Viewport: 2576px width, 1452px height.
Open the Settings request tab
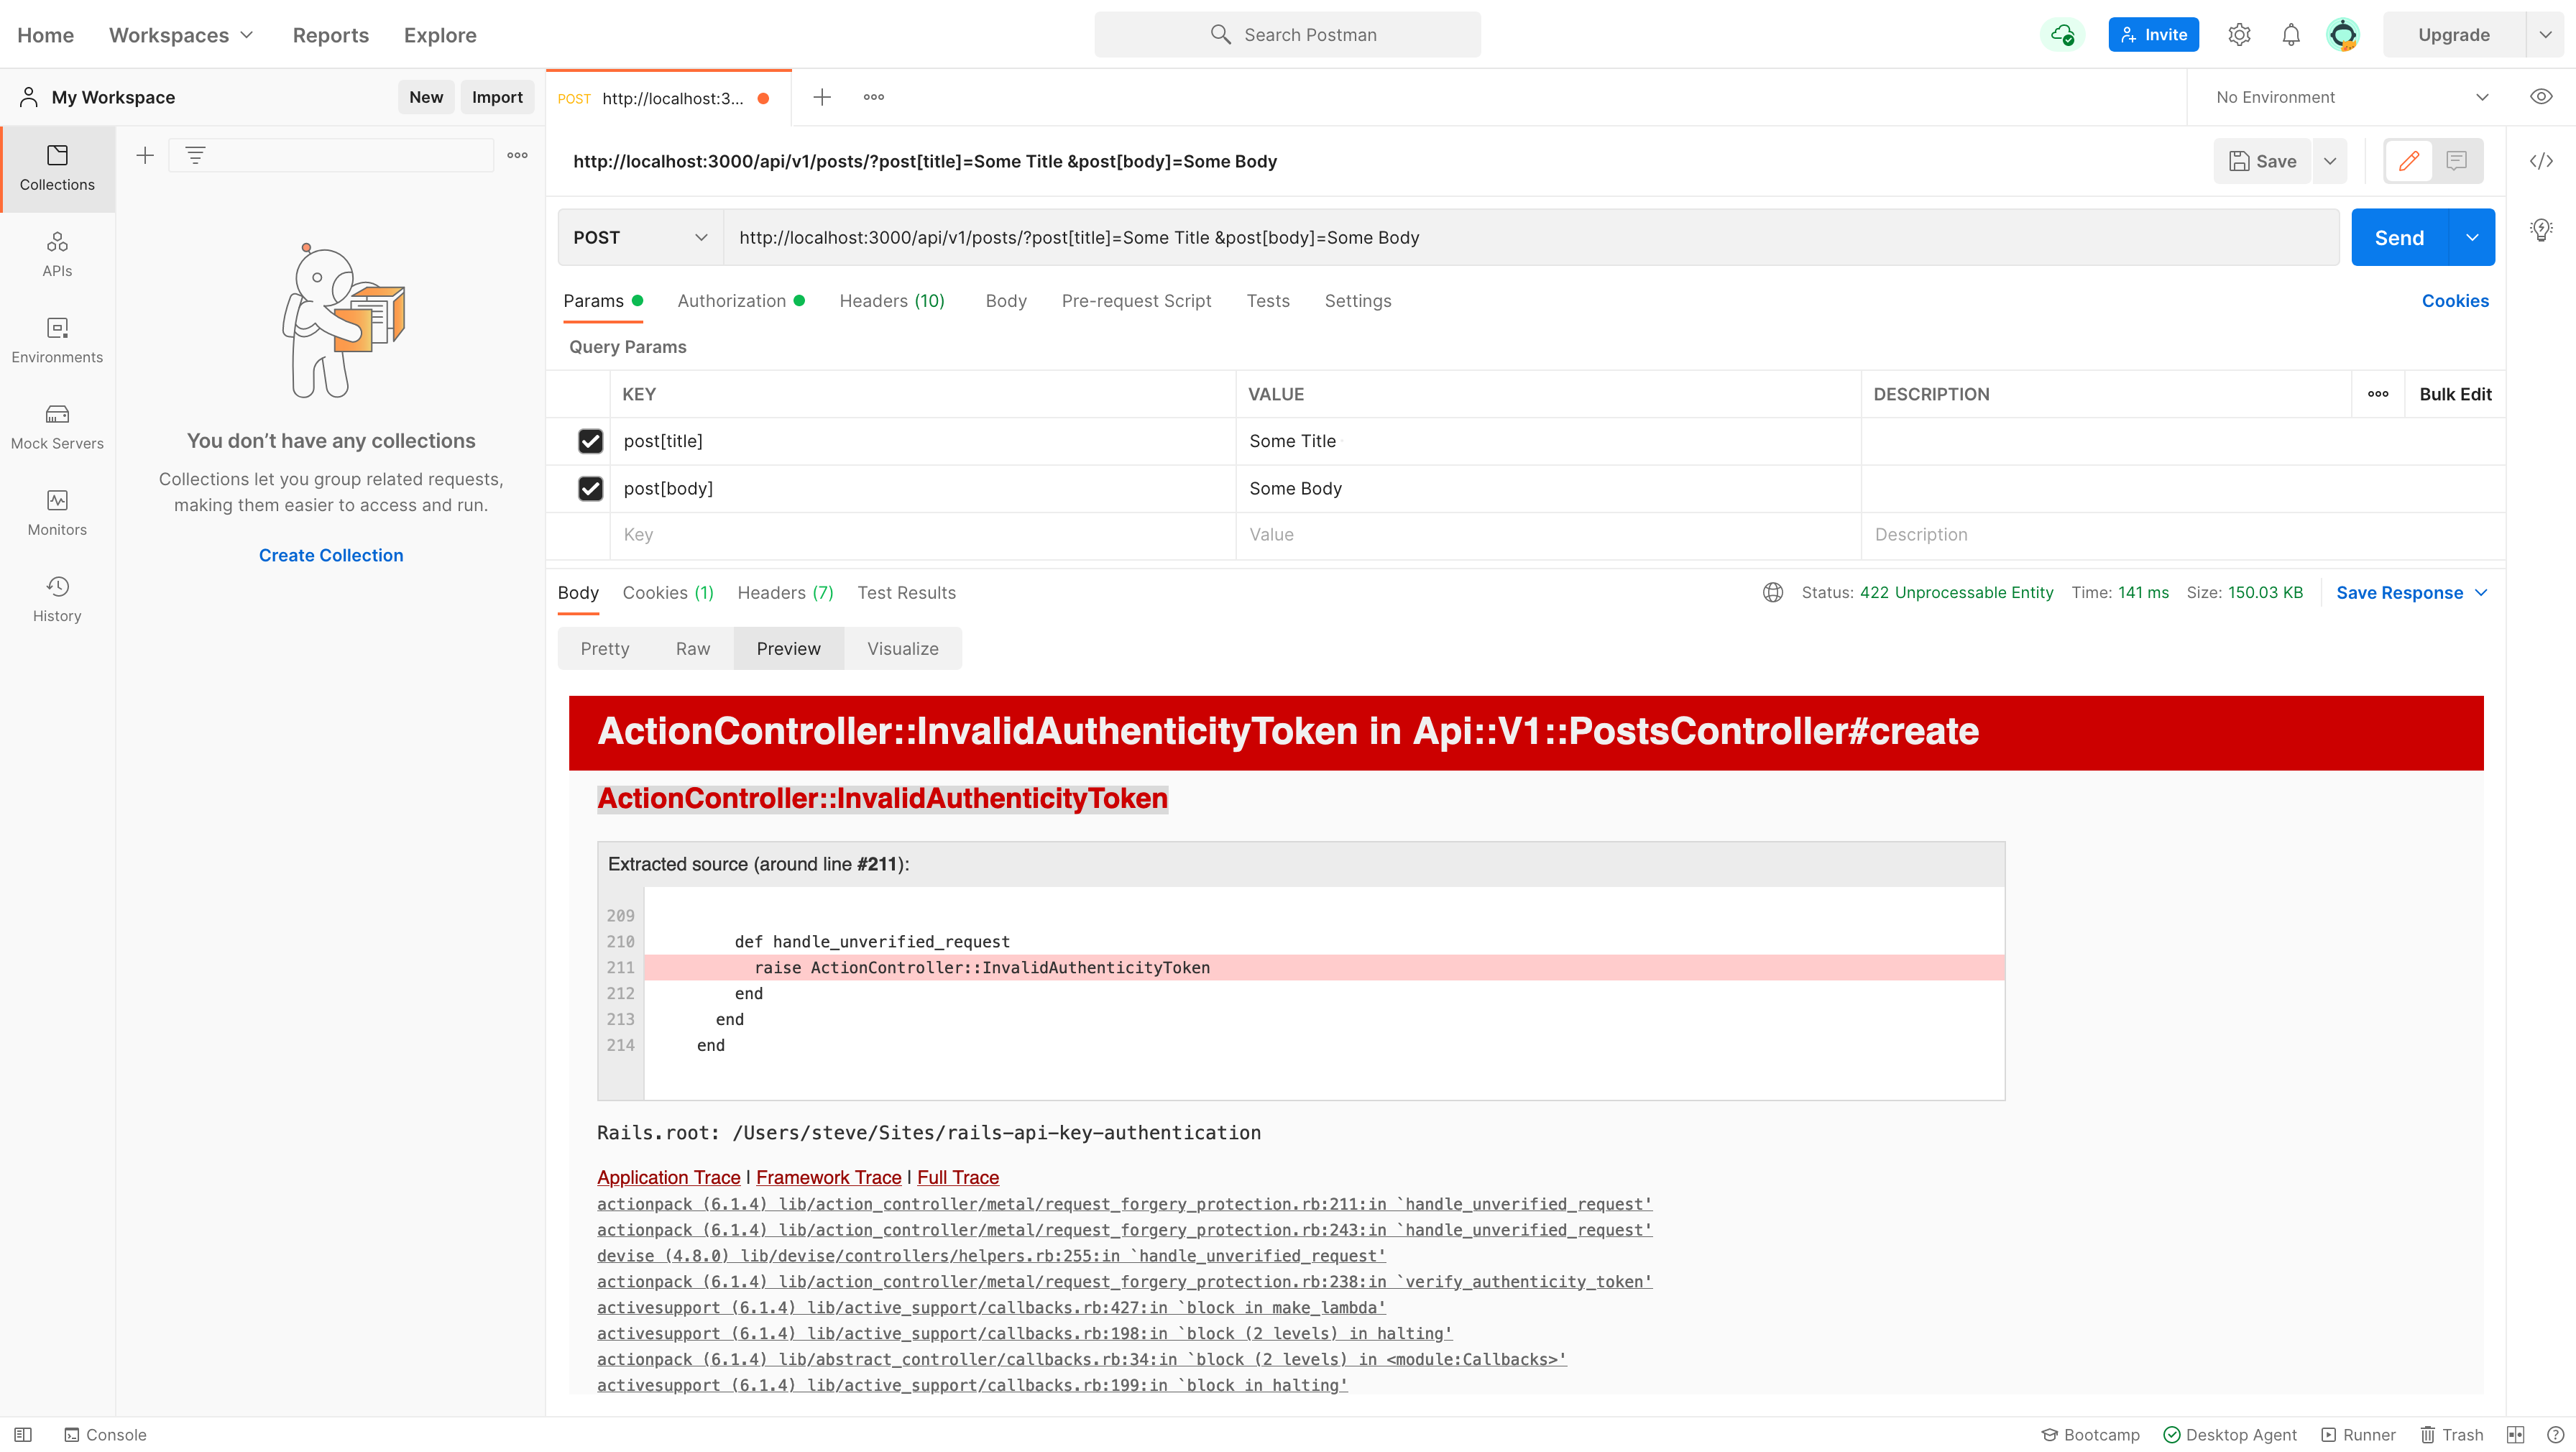1358,301
